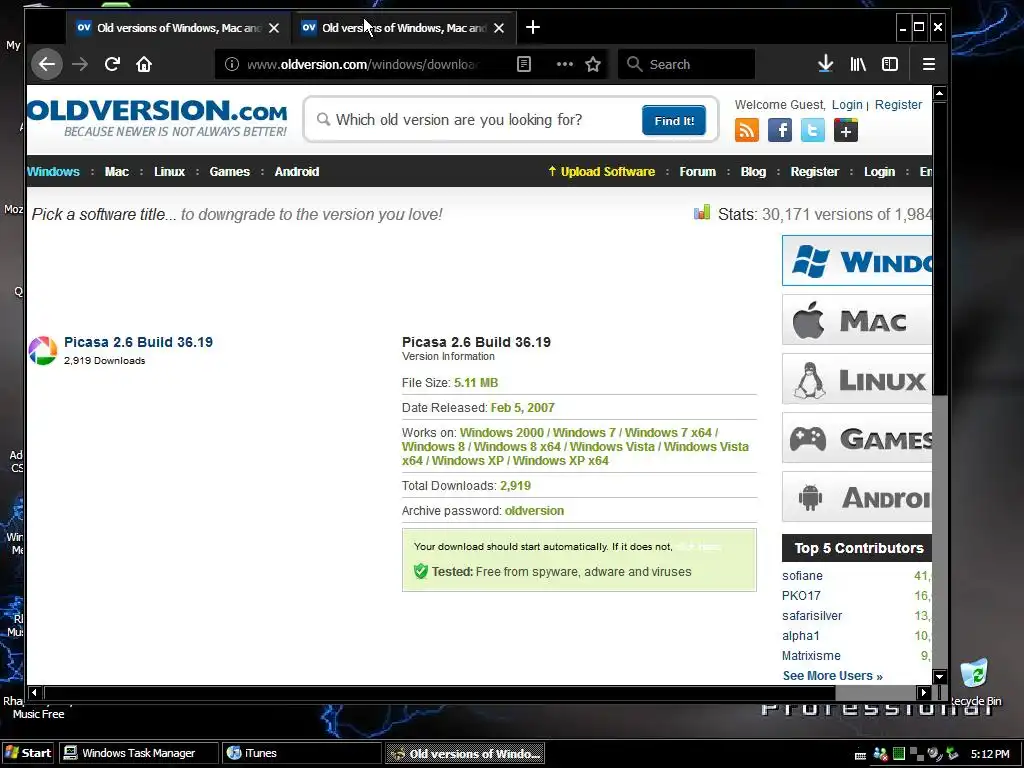Close the second Old versions tab
This screenshot has width=1024, height=768.
[499, 28]
